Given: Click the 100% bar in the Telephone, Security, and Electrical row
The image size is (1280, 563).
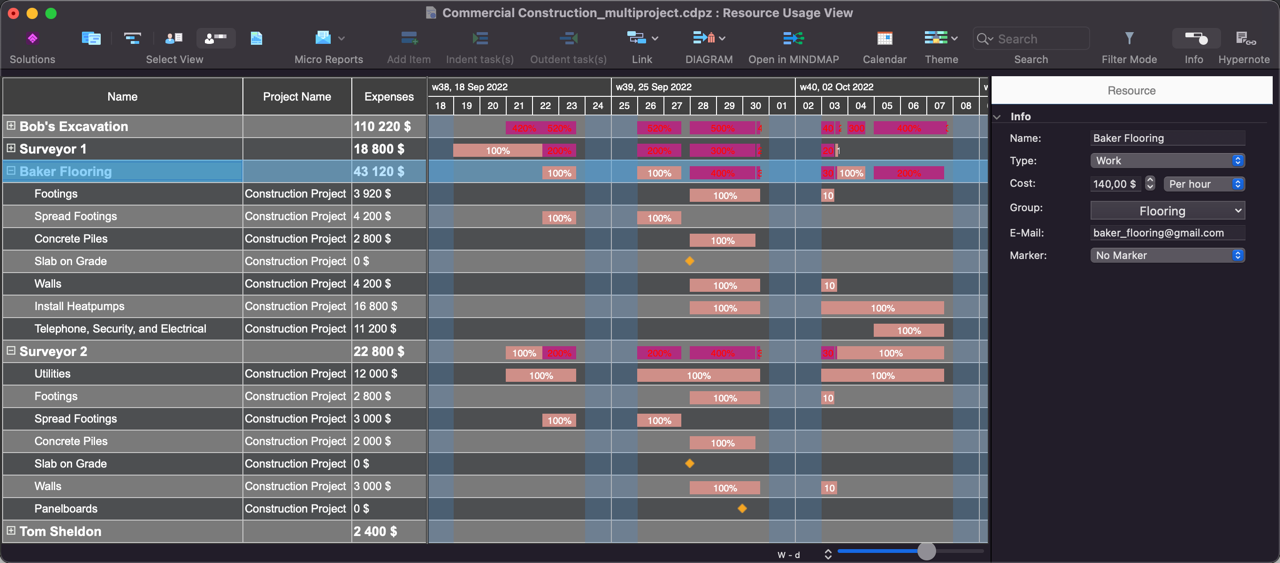Looking at the screenshot, I should tap(909, 330).
